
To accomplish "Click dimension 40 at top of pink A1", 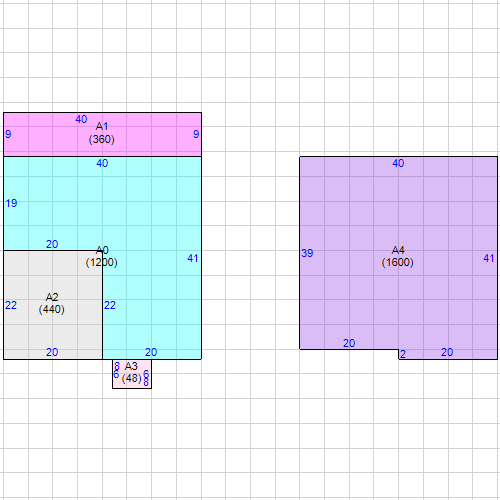I will click(81, 119).
